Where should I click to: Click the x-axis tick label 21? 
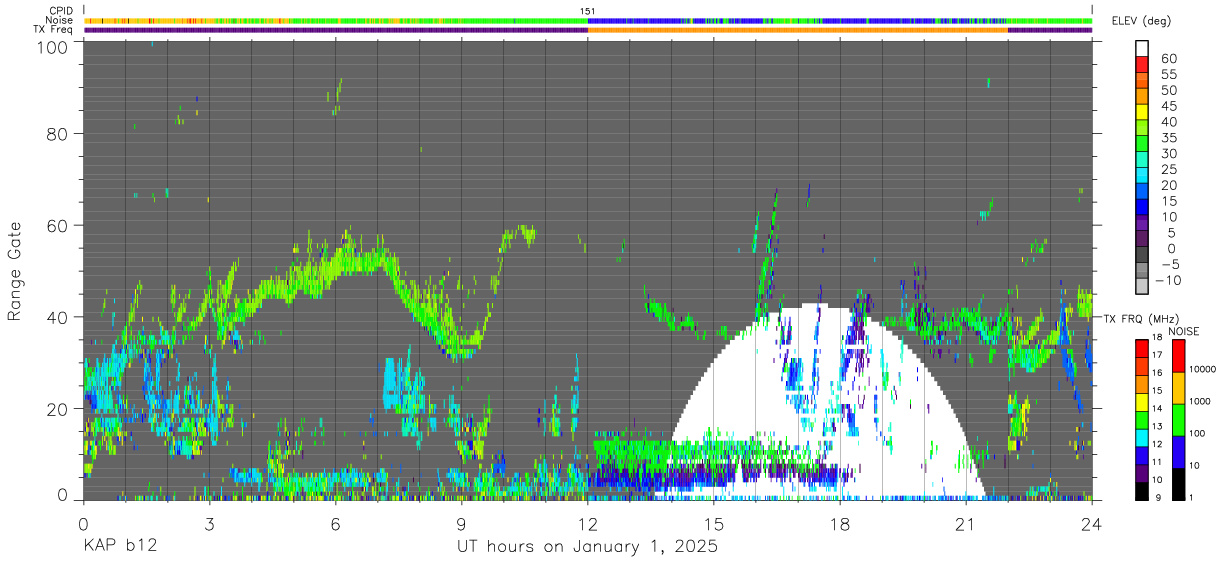pos(966,523)
